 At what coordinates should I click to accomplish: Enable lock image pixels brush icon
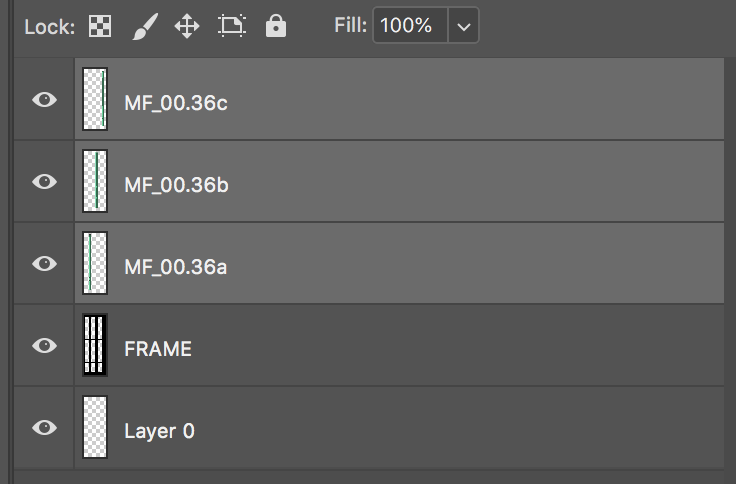[145, 26]
